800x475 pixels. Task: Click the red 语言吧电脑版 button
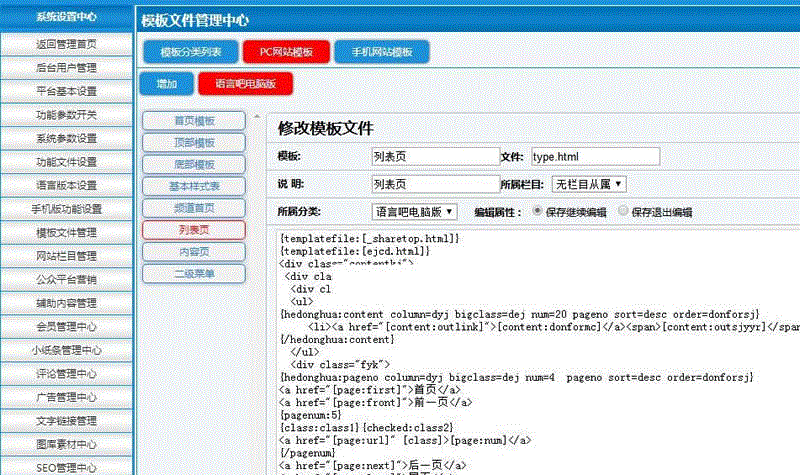tap(245, 83)
